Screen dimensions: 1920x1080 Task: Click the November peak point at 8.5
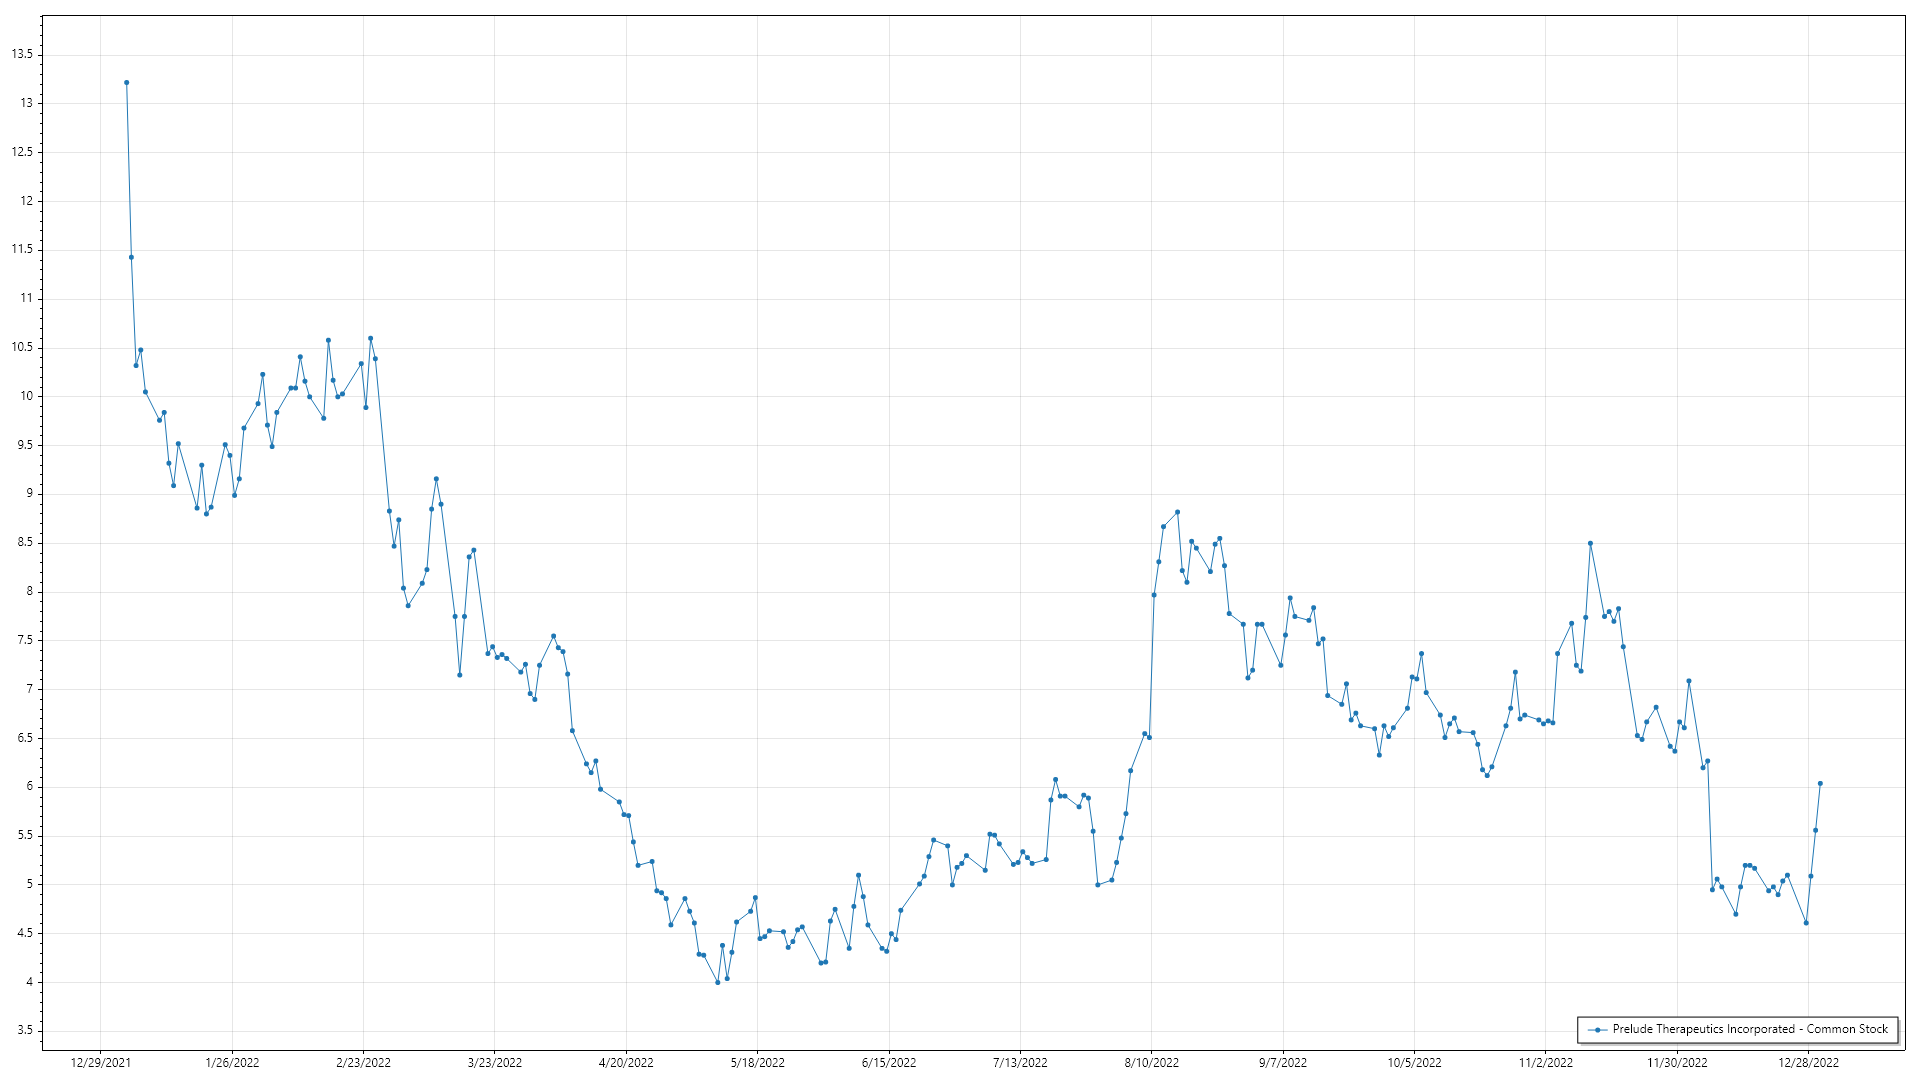click(1590, 543)
